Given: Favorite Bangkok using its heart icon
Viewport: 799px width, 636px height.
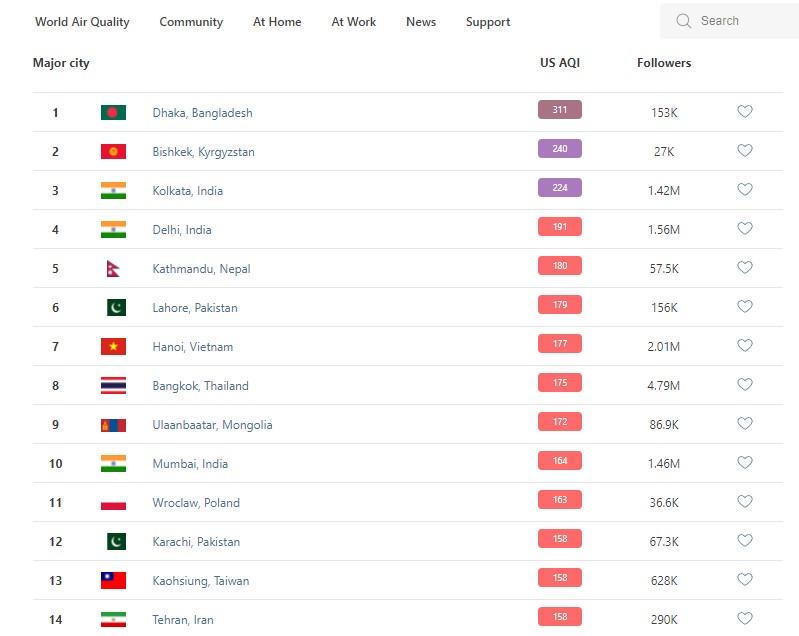Looking at the screenshot, I should pyautogui.click(x=744, y=385).
